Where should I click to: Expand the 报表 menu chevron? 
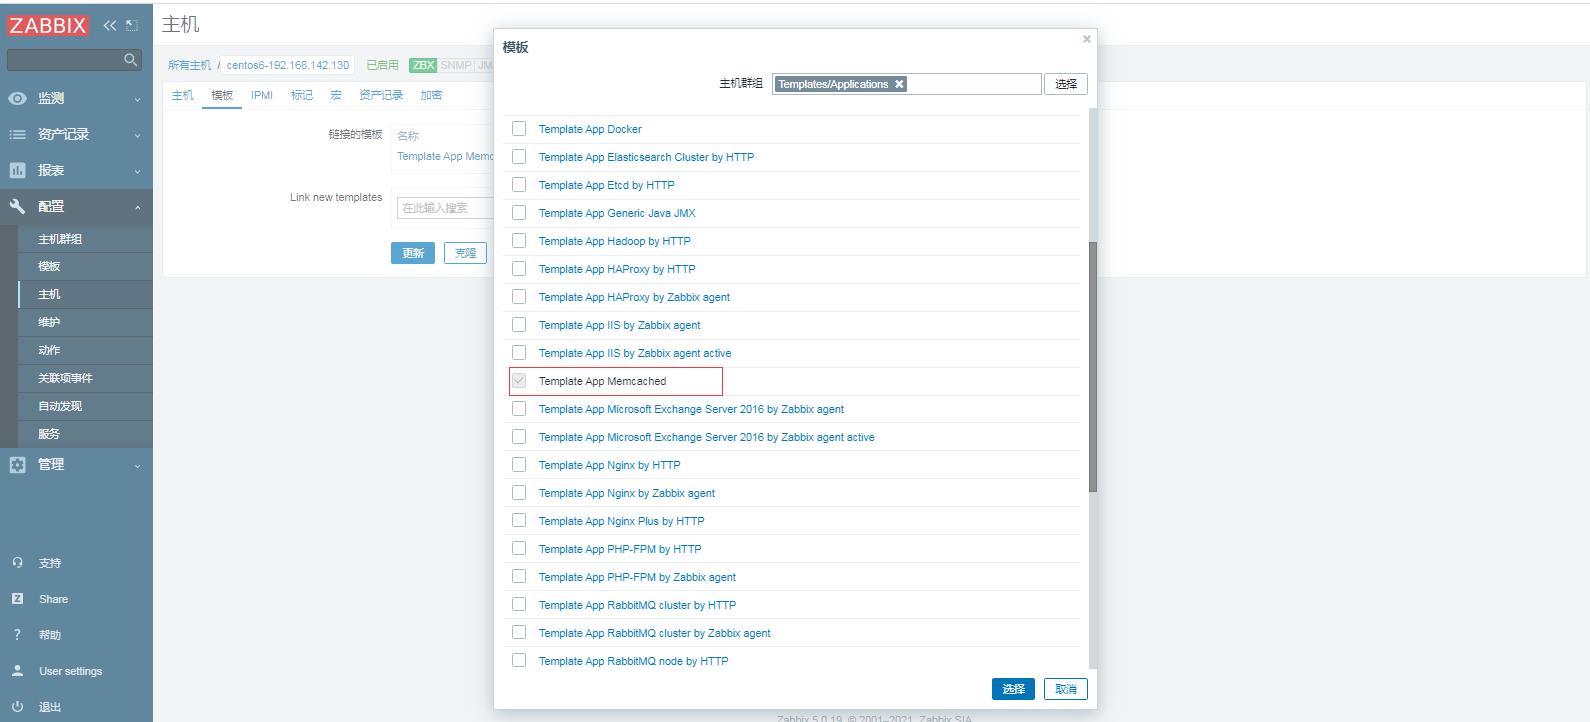tap(137, 171)
